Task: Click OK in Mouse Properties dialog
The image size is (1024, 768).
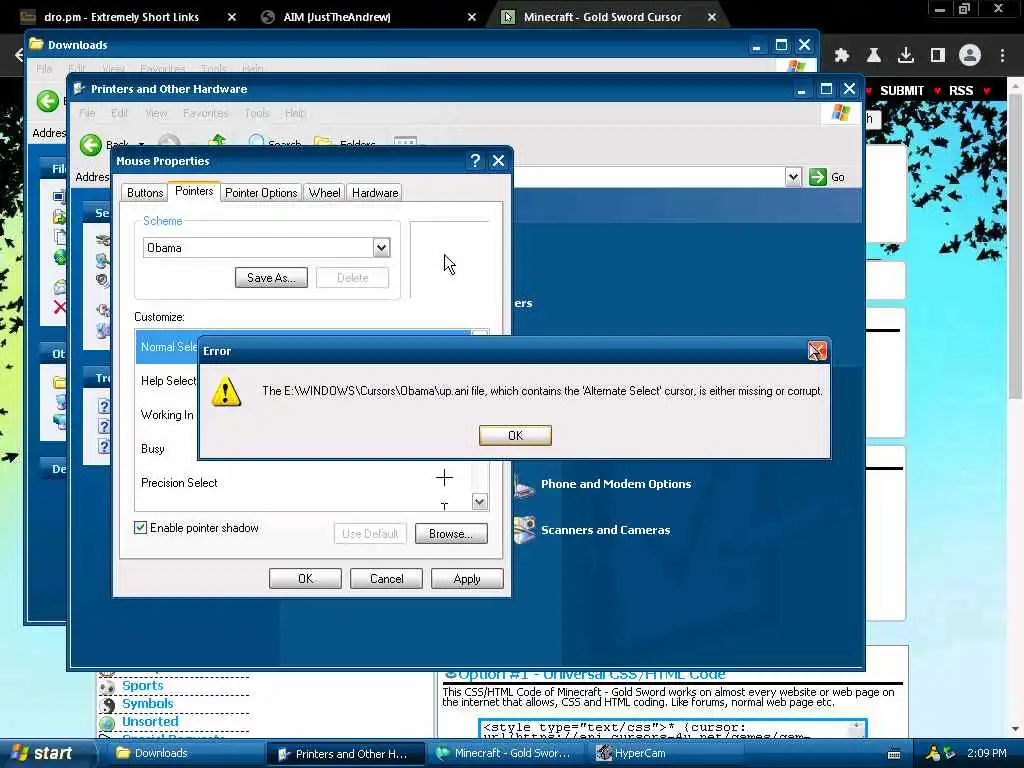Action: [x=305, y=579]
